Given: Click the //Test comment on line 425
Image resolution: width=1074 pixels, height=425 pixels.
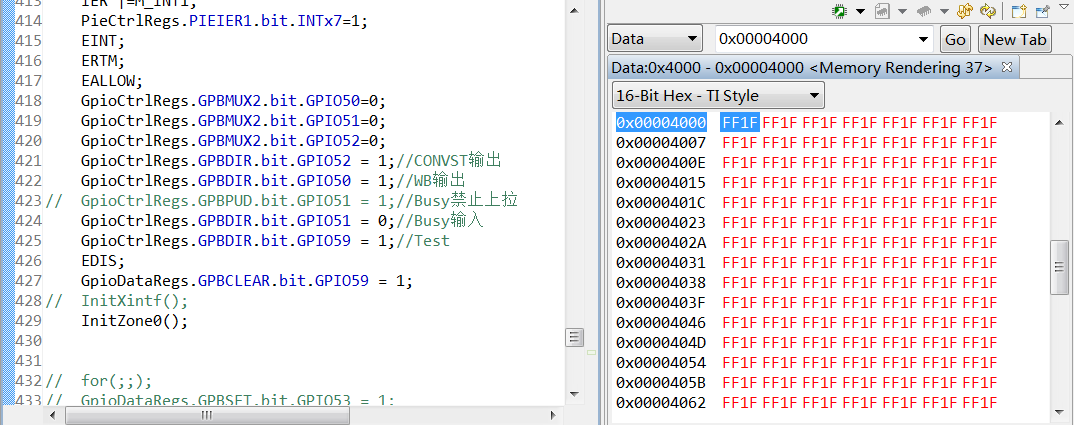Looking at the screenshot, I should click(423, 241).
